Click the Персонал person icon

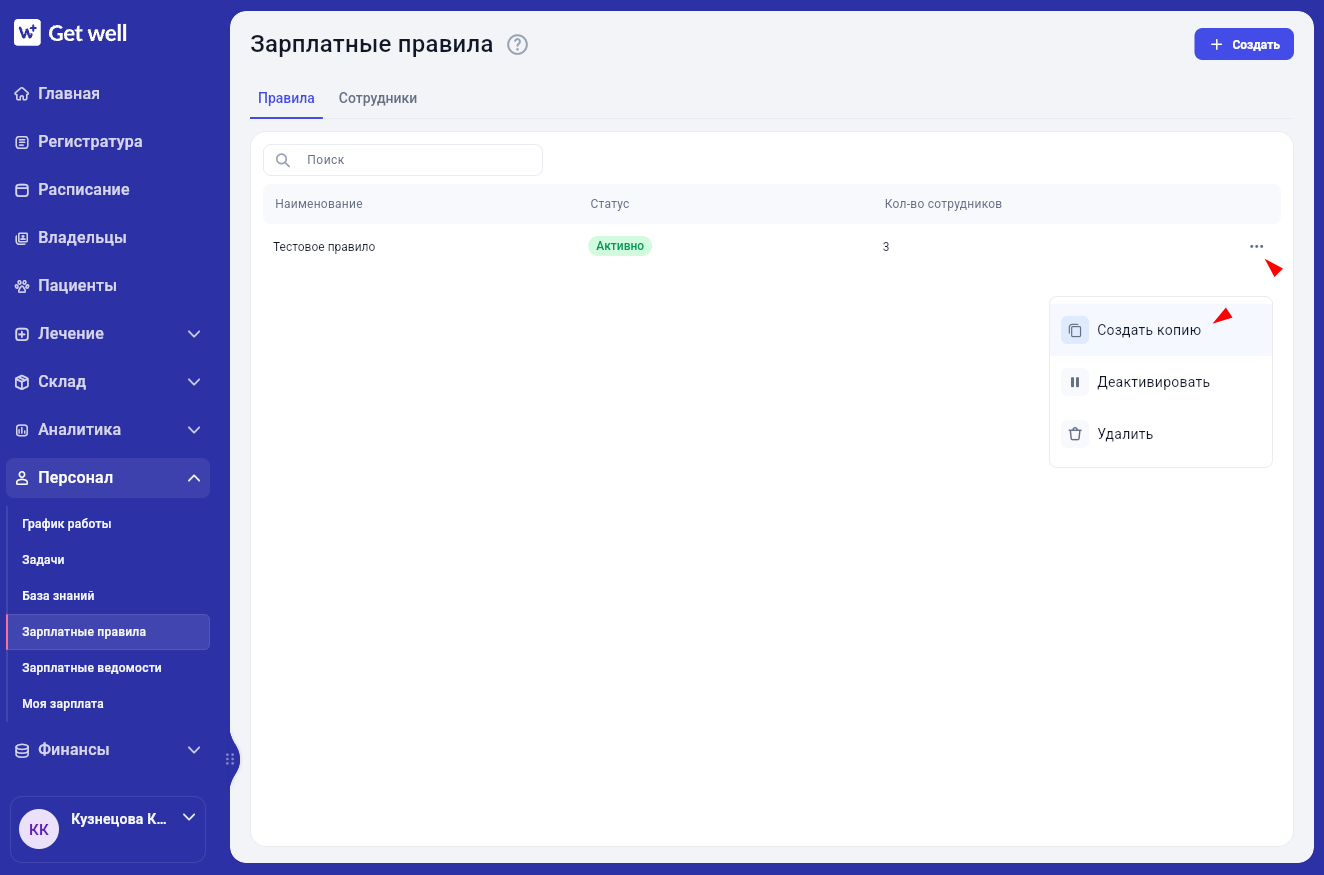click(22, 478)
